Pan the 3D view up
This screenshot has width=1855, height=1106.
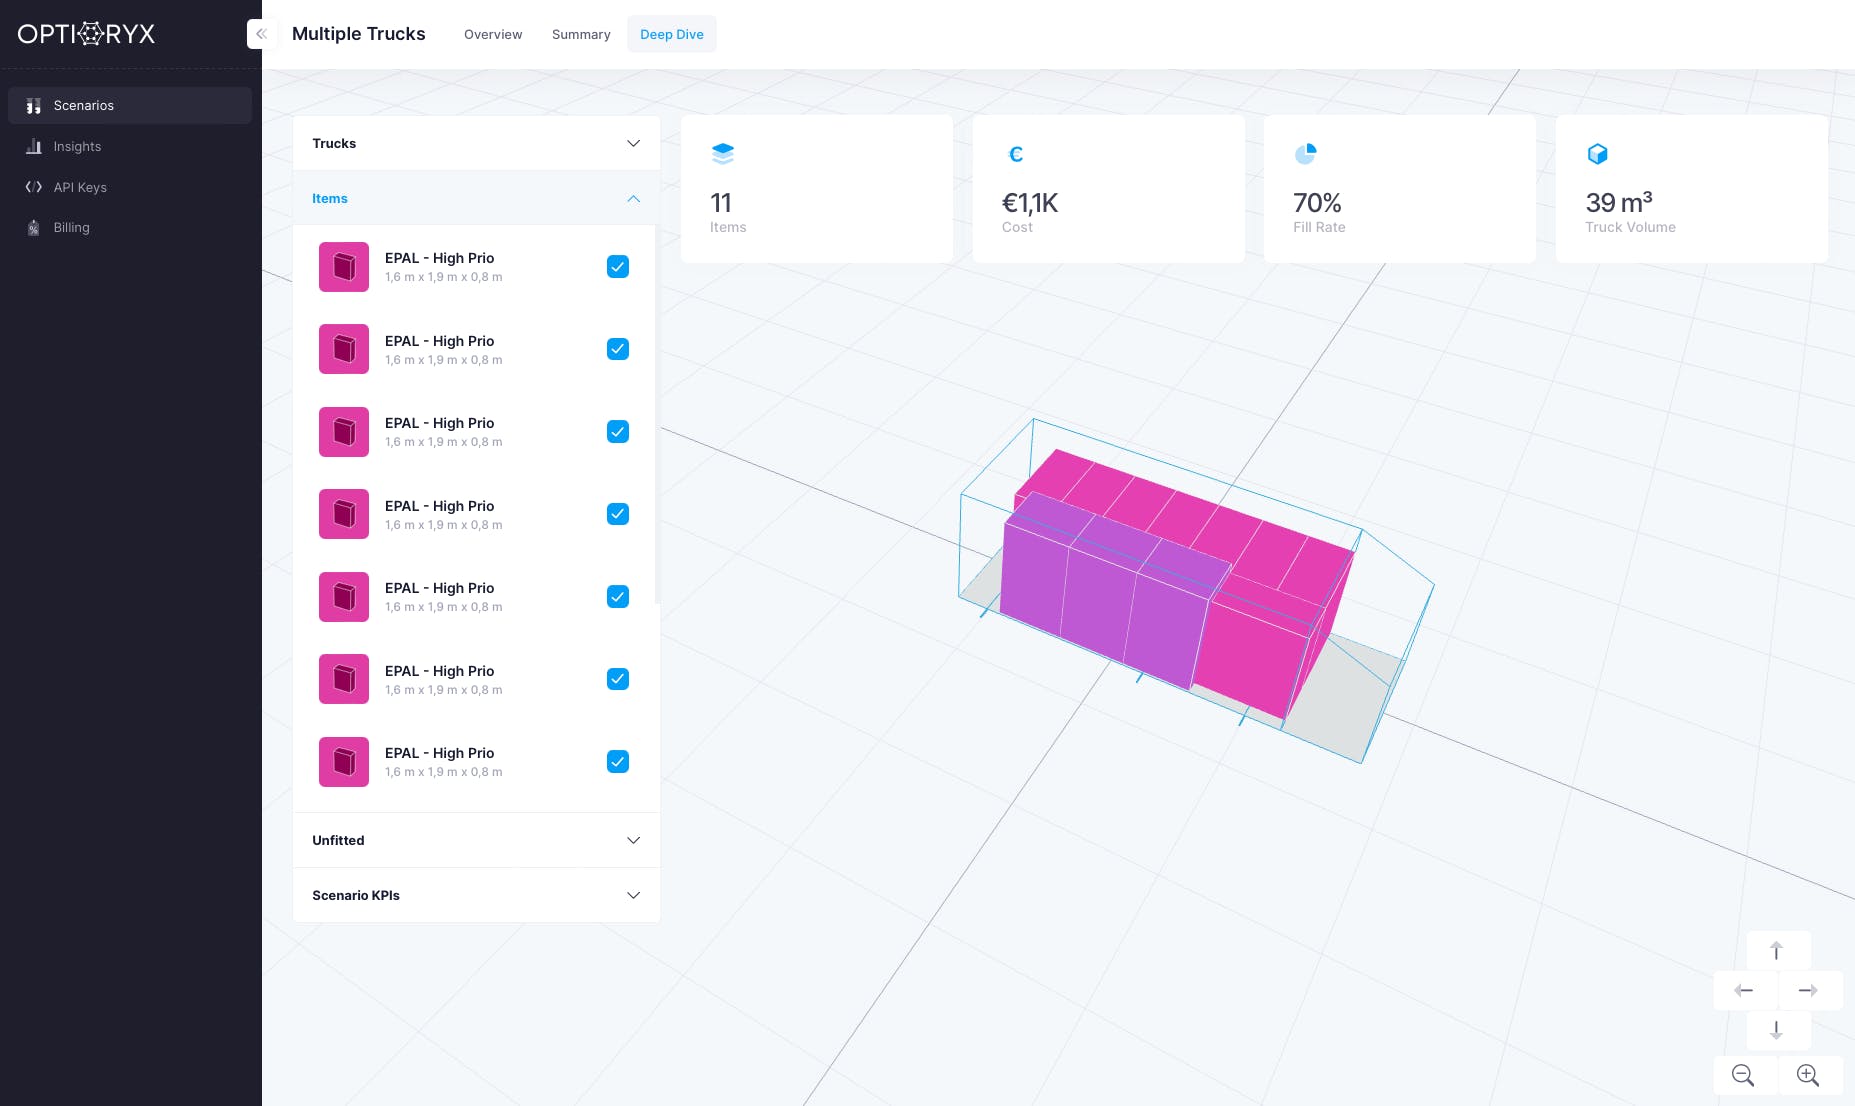tap(1776, 951)
